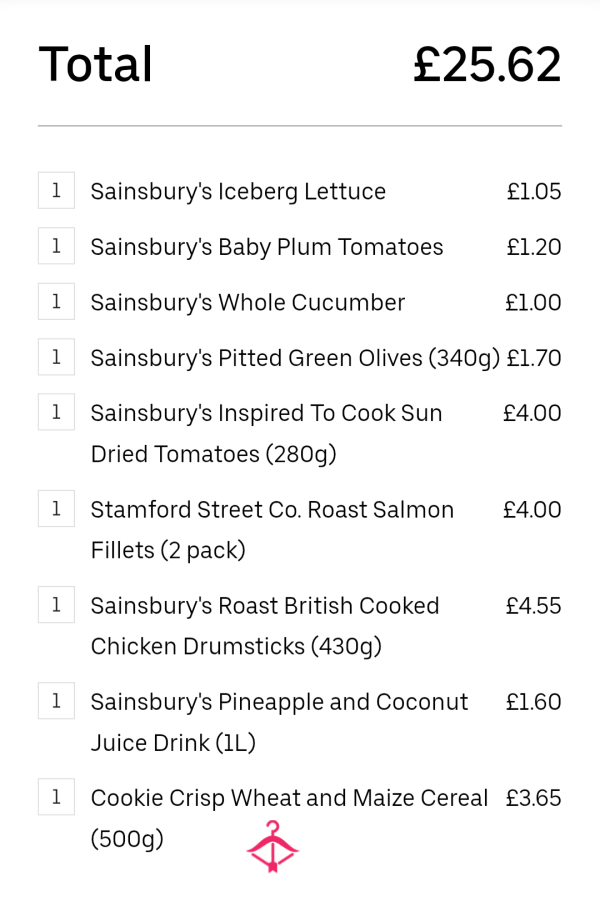Select quantity box for Chicken Drumsticks
Screen dimensions: 600x901
tap(56, 604)
